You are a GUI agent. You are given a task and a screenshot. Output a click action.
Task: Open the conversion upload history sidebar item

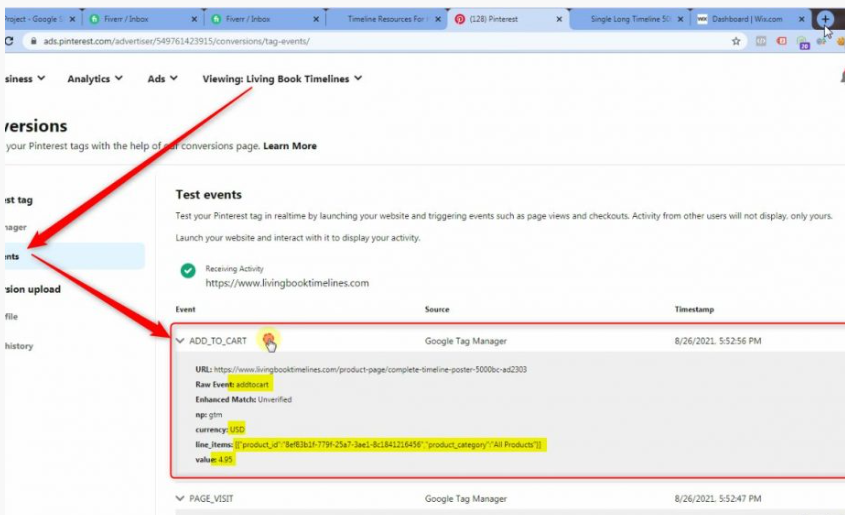[x=20, y=346]
